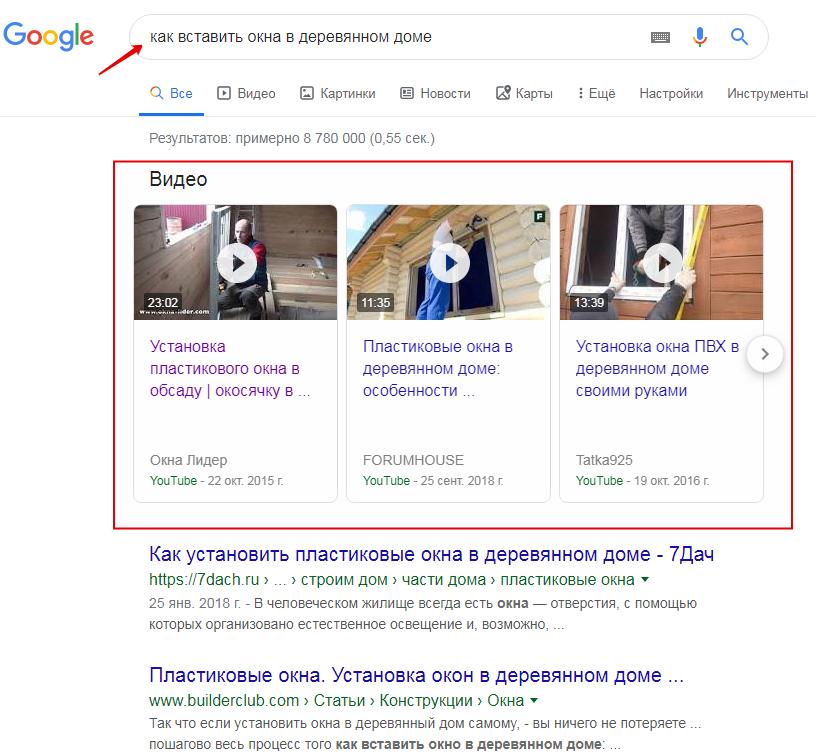Open the Карты tab

pyautogui.click(x=524, y=93)
